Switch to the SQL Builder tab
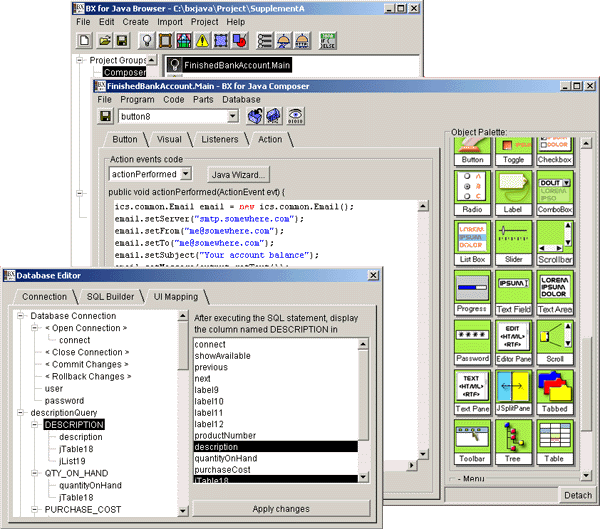Screen dimensions: 600x529 coord(110,297)
